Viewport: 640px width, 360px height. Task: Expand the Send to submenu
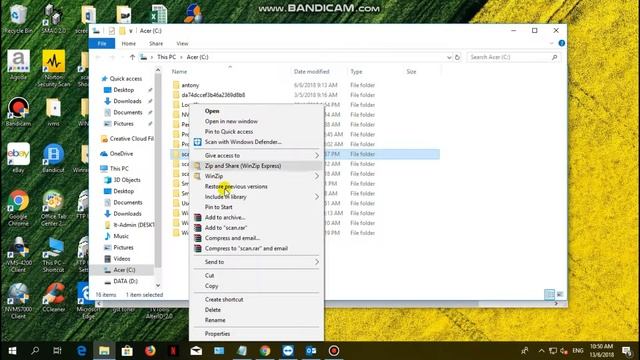(x=317, y=262)
